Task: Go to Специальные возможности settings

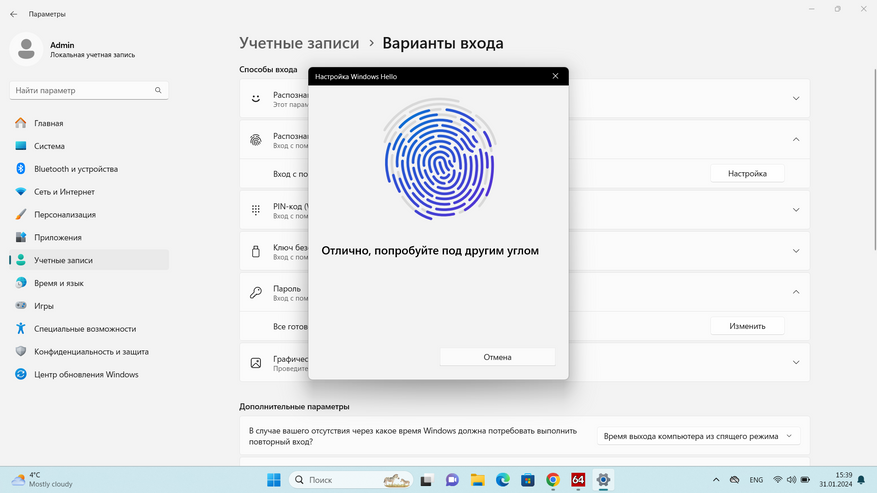Action: 84,329
